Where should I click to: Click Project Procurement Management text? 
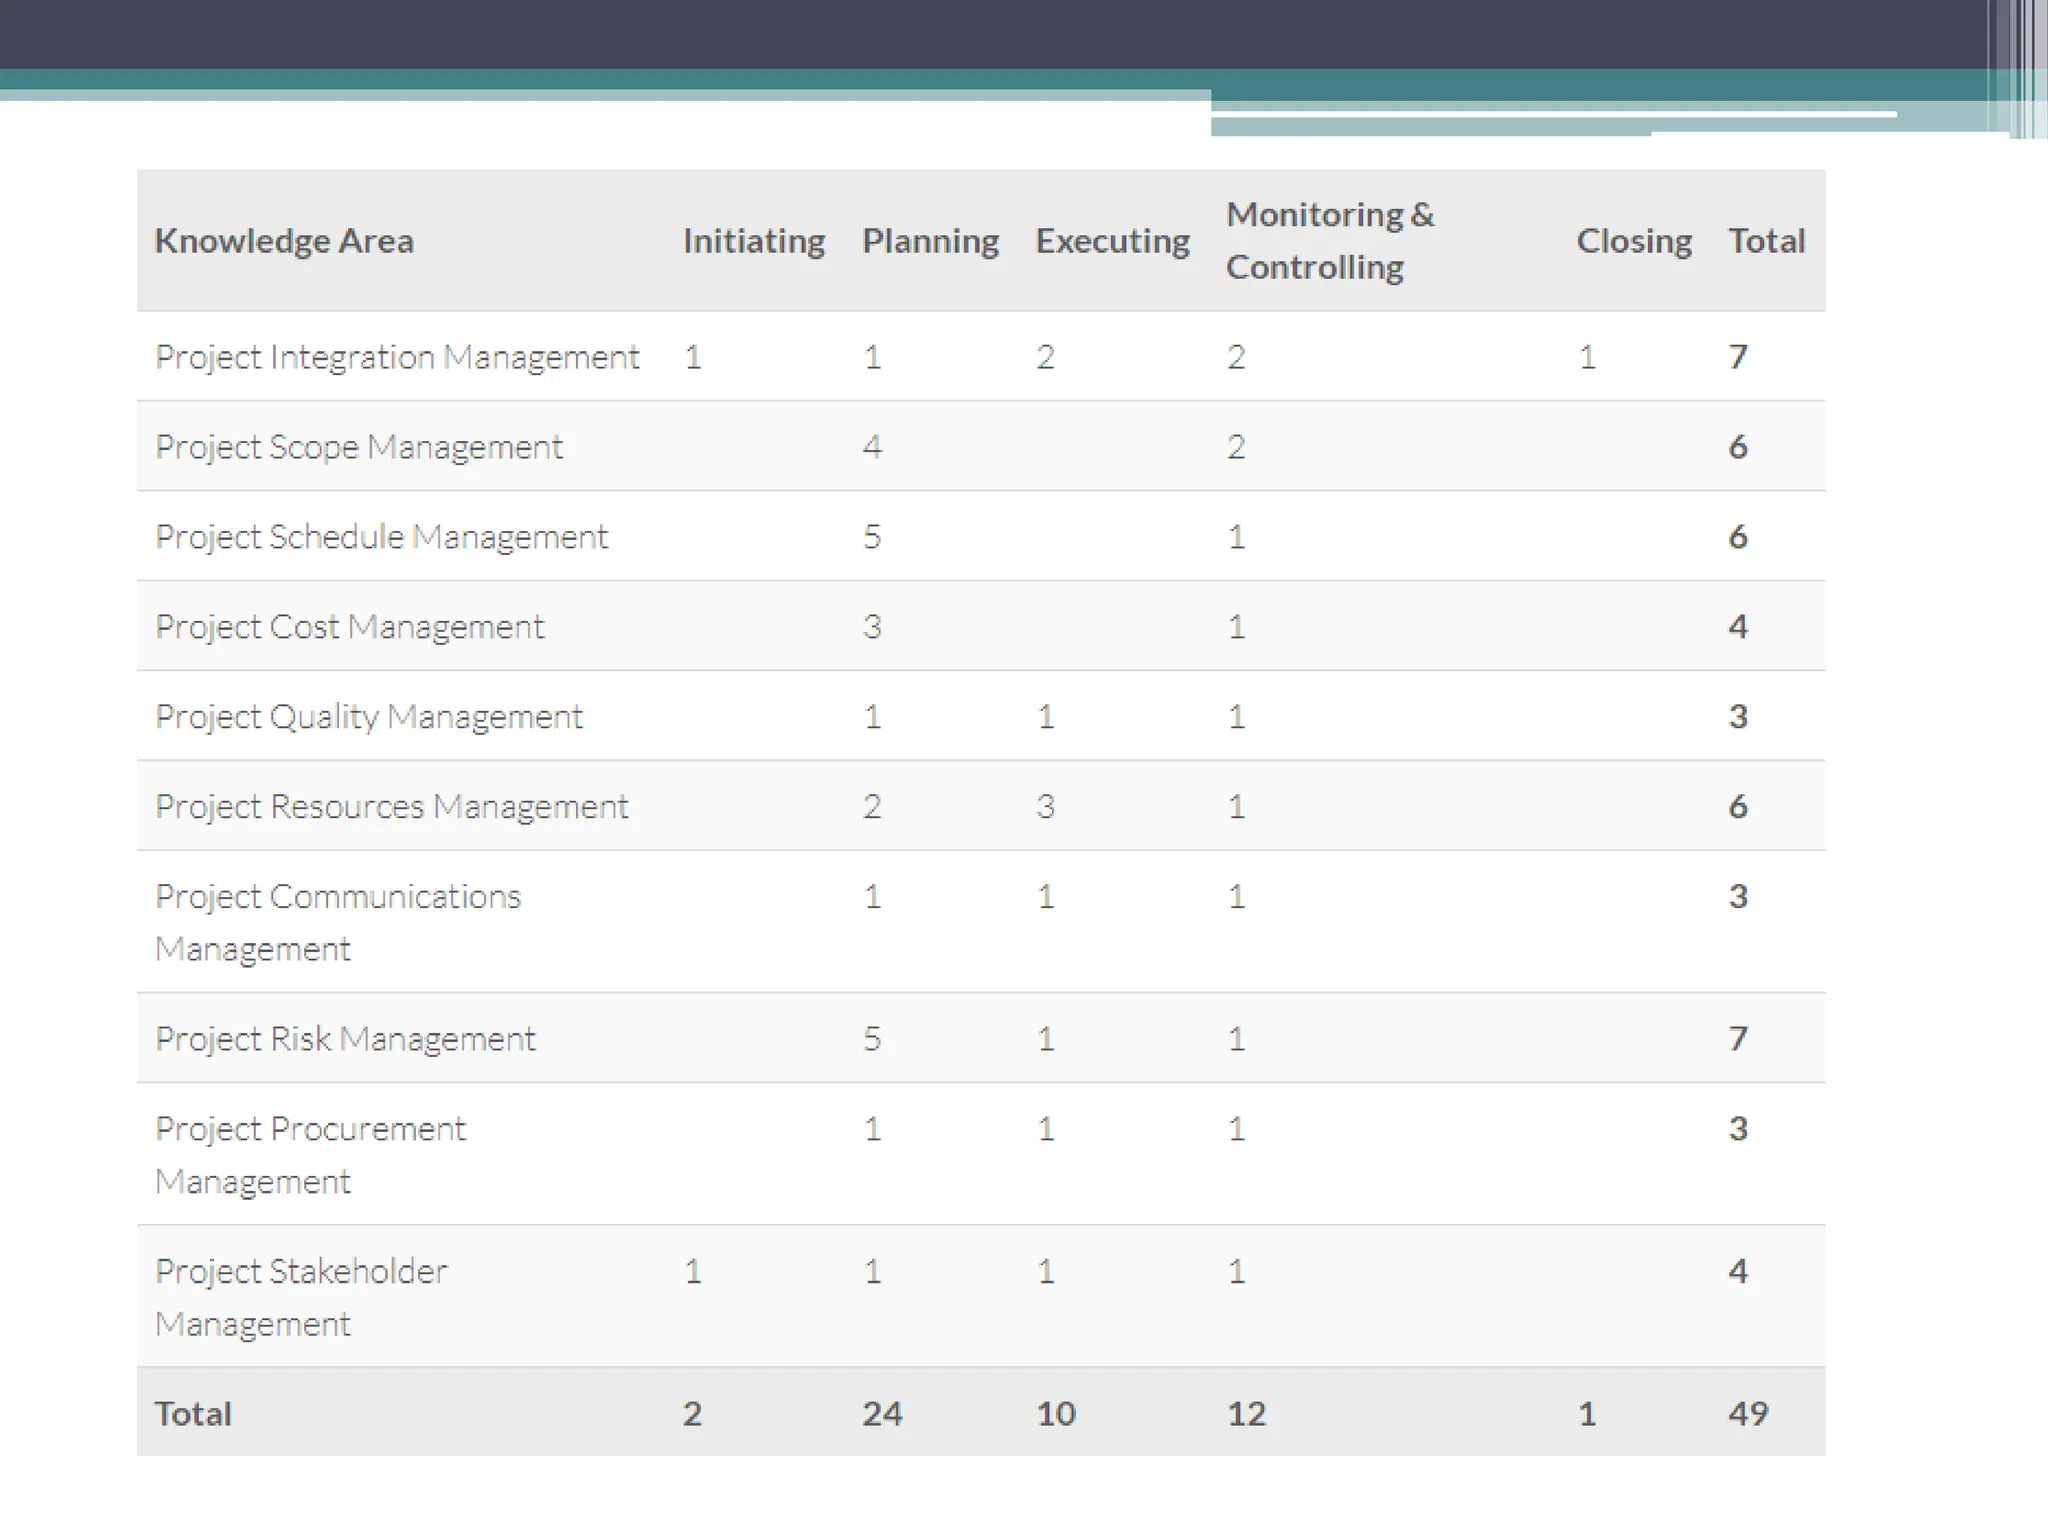(x=310, y=1155)
